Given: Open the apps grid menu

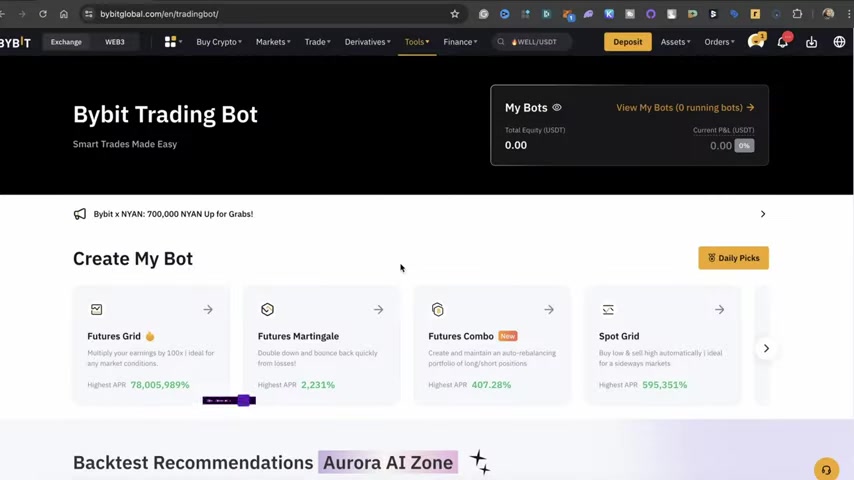Looking at the screenshot, I should pos(173,42).
